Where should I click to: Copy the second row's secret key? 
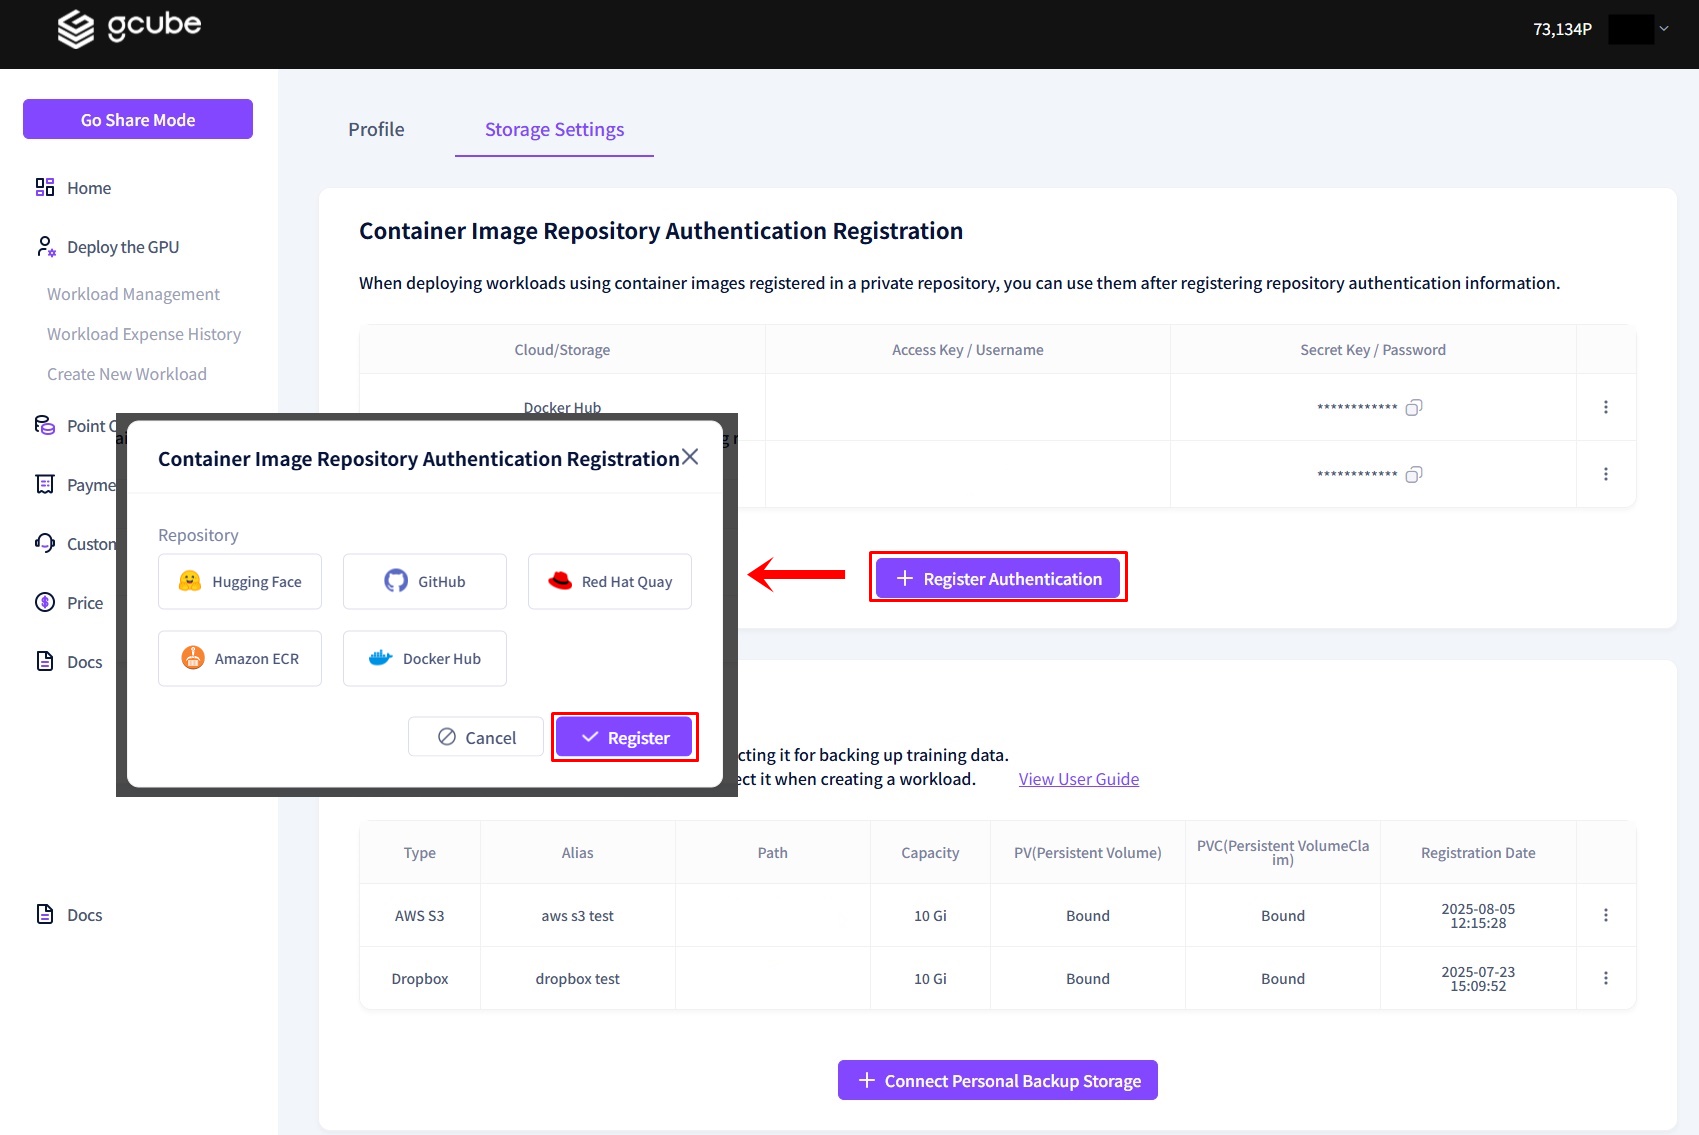[1413, 474]
